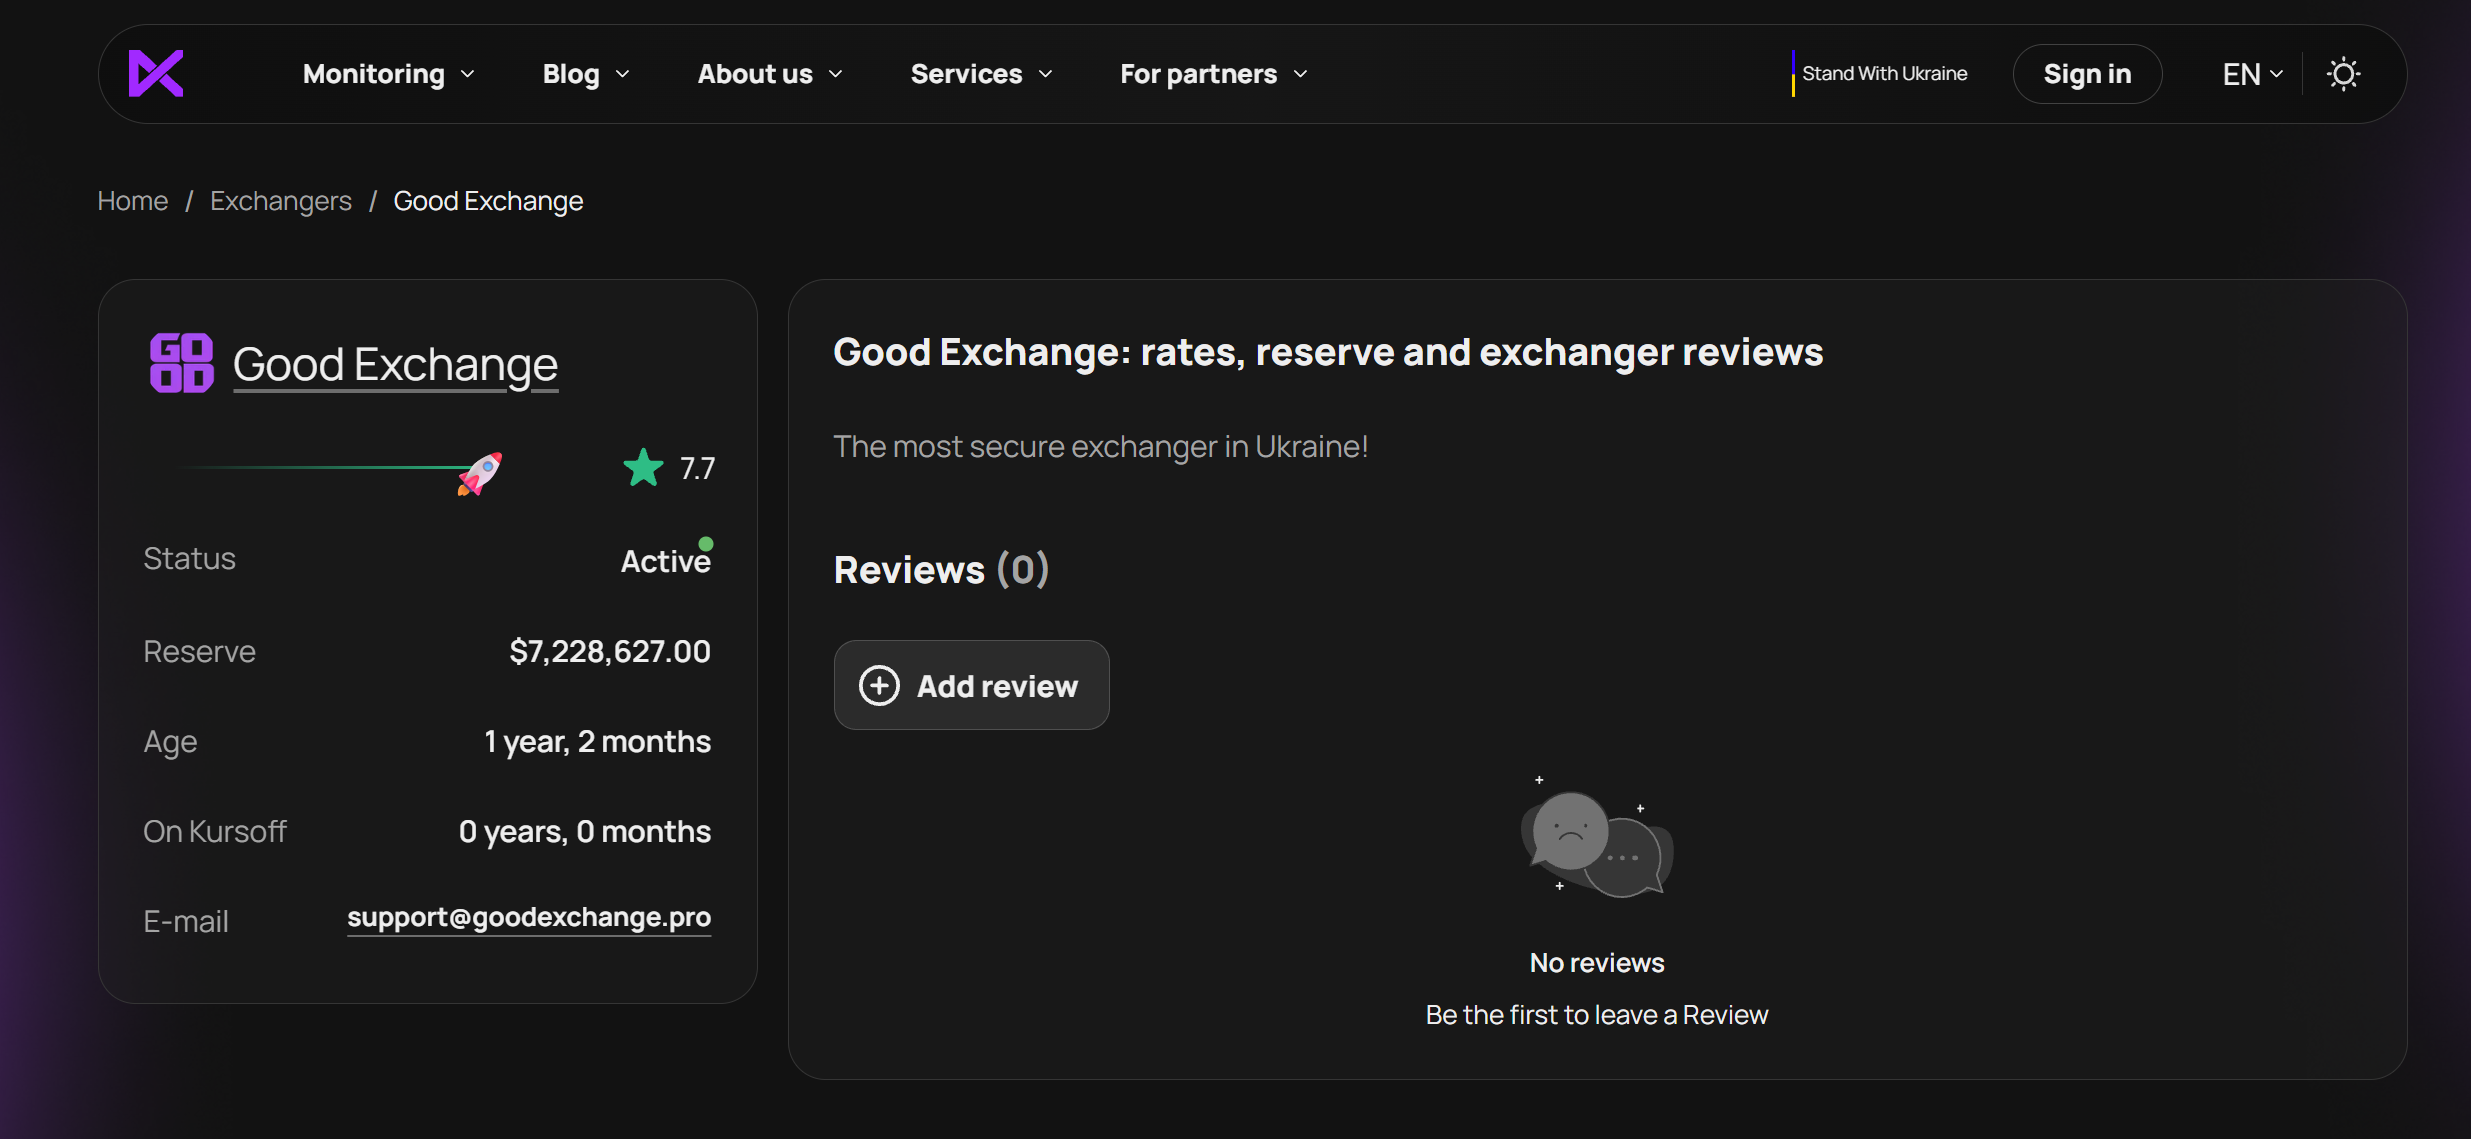Click the On Kursoff label

215,832
